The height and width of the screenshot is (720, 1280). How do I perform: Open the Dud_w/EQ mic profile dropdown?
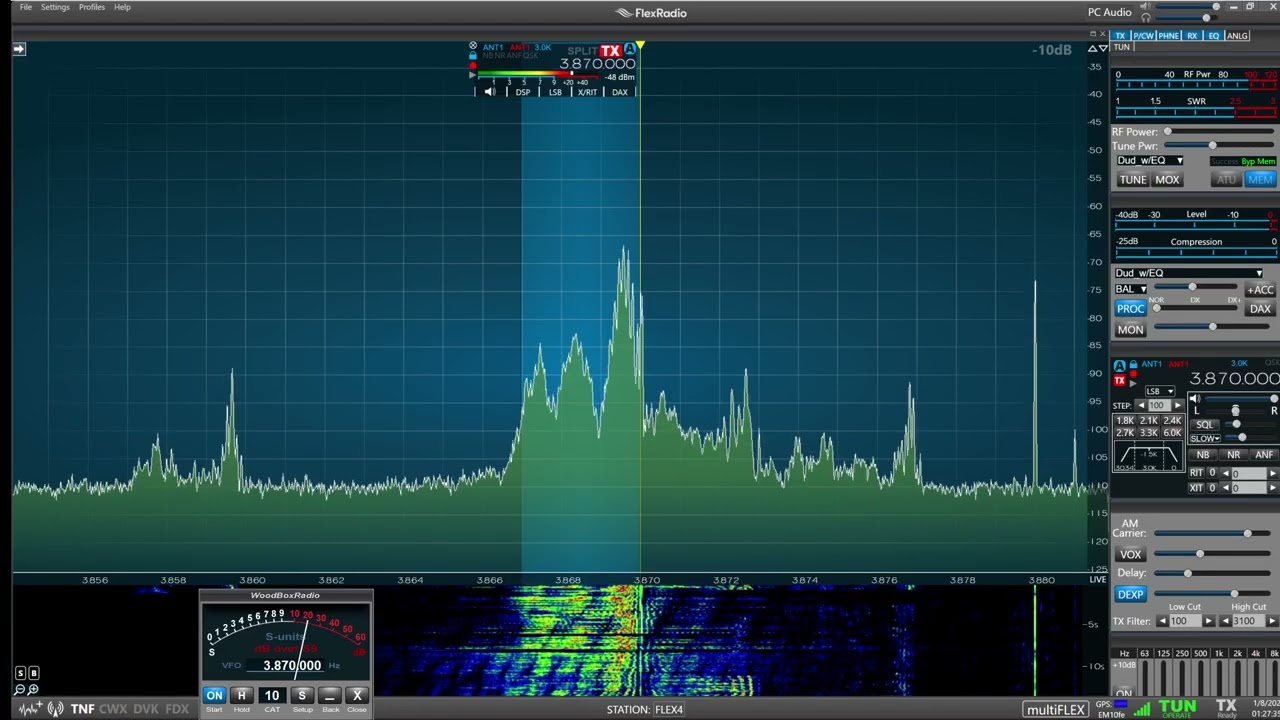click(x=1189, y=273)
